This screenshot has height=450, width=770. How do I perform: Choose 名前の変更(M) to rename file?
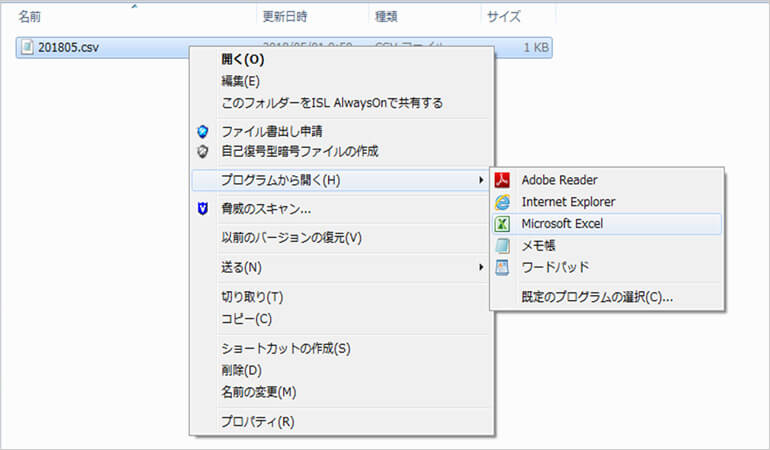[x=258, y=392]
